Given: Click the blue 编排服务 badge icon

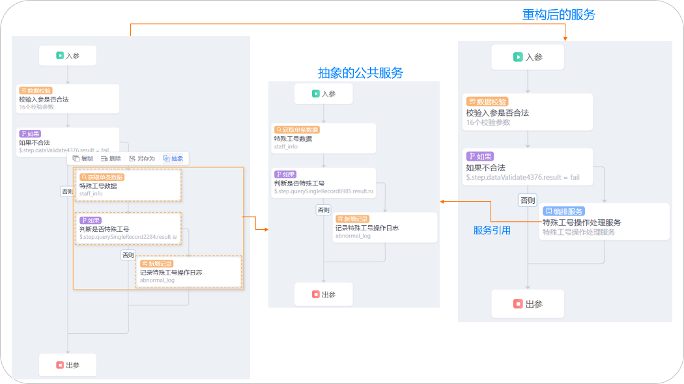Looking at the screenshot, I should point(549,211).
